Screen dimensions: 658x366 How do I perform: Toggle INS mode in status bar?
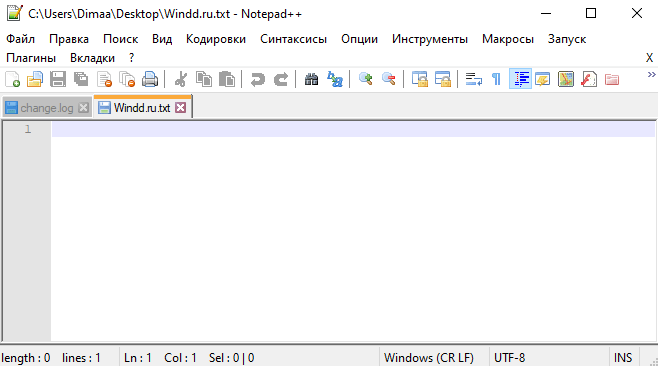tap(623, 358)
